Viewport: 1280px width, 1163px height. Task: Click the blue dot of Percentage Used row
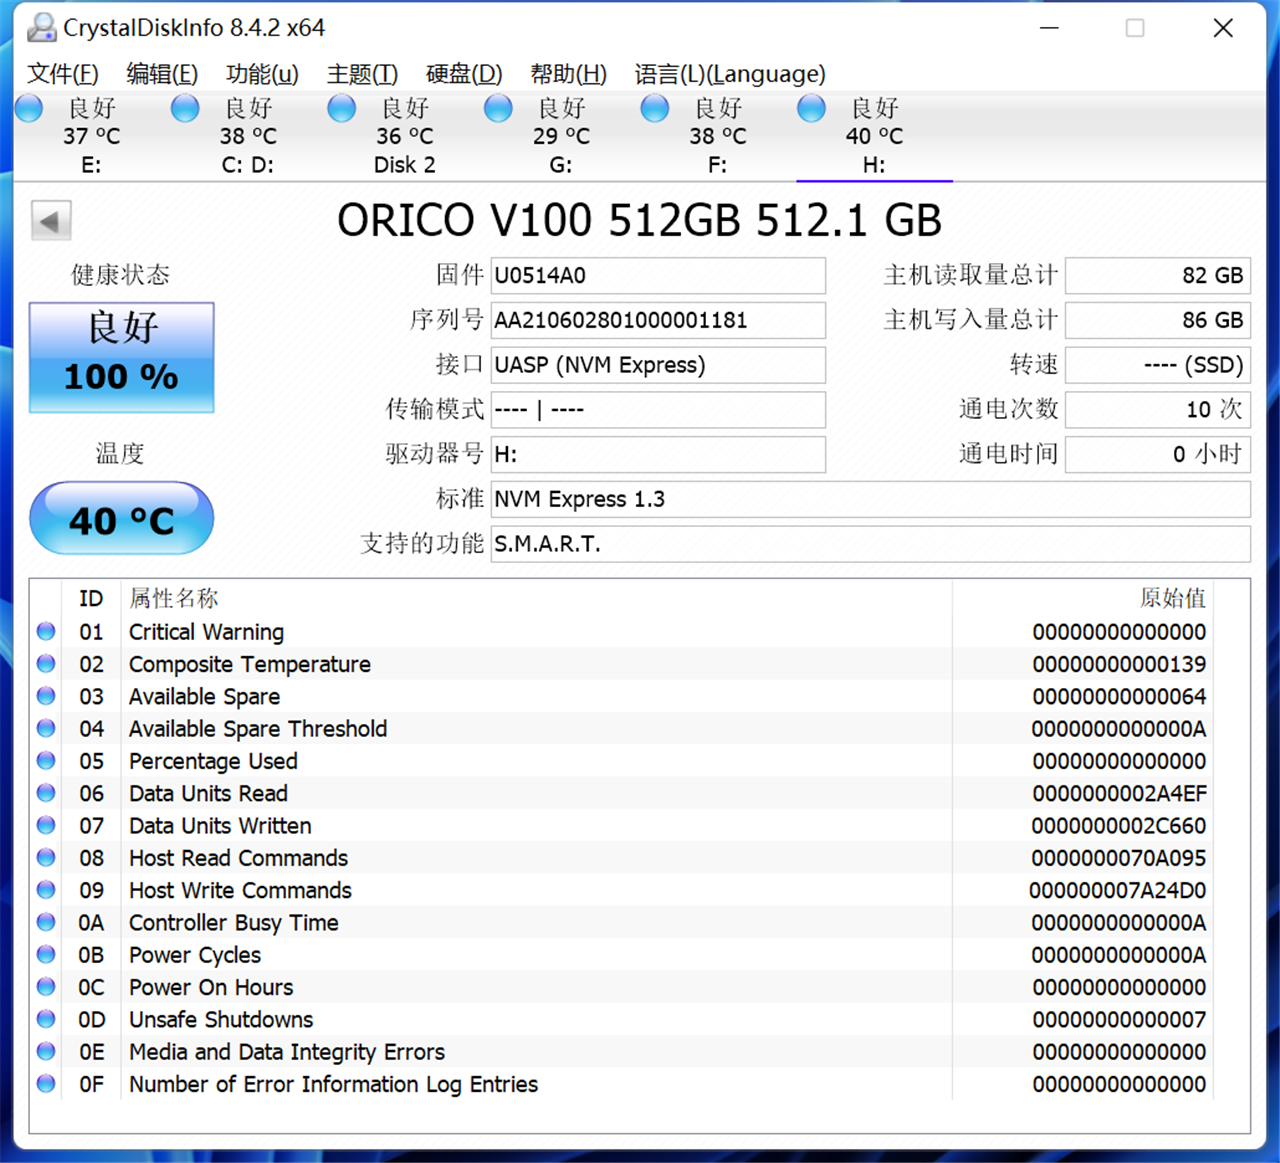pos(46,760)
